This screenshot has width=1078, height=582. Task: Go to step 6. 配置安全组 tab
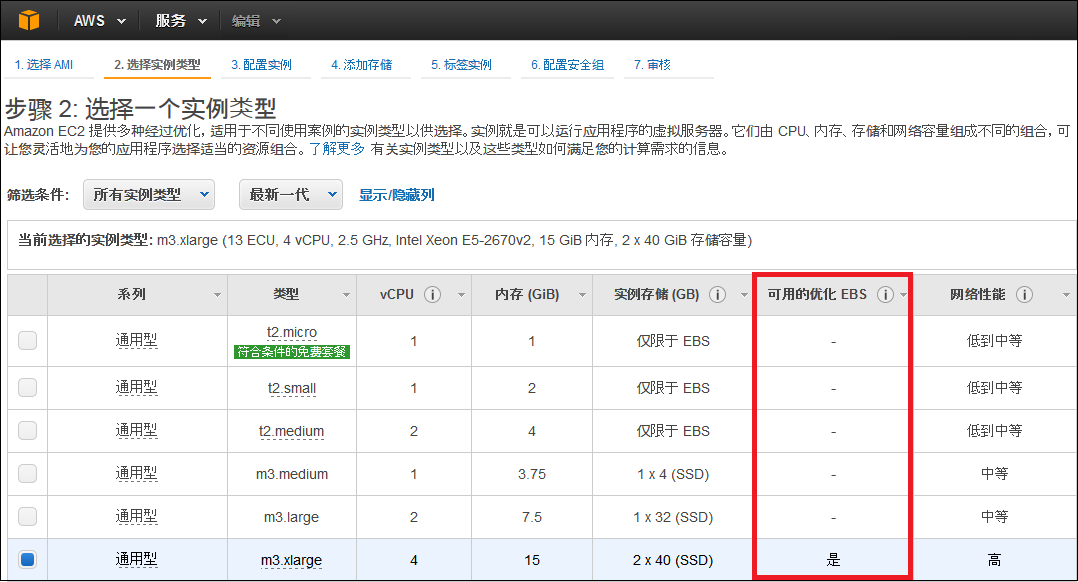[567, 65]
